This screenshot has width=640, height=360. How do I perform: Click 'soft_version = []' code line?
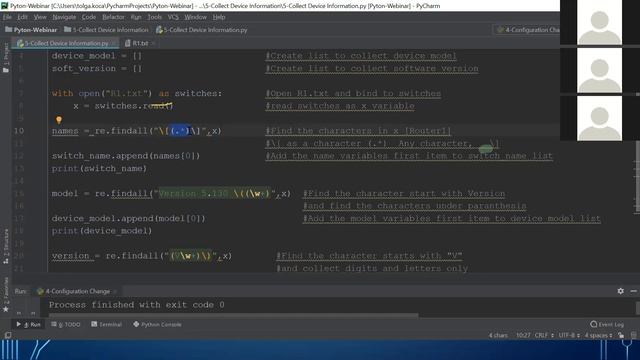tap(97, 69)
